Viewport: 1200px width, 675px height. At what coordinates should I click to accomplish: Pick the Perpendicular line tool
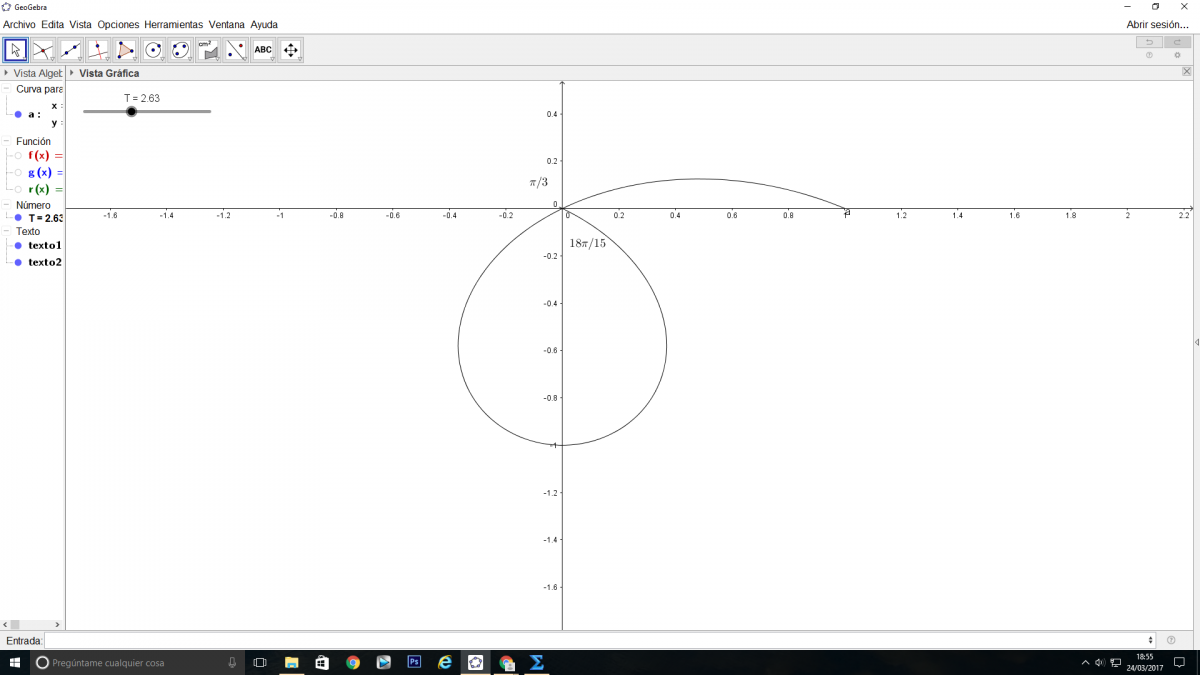click(98, 50)
